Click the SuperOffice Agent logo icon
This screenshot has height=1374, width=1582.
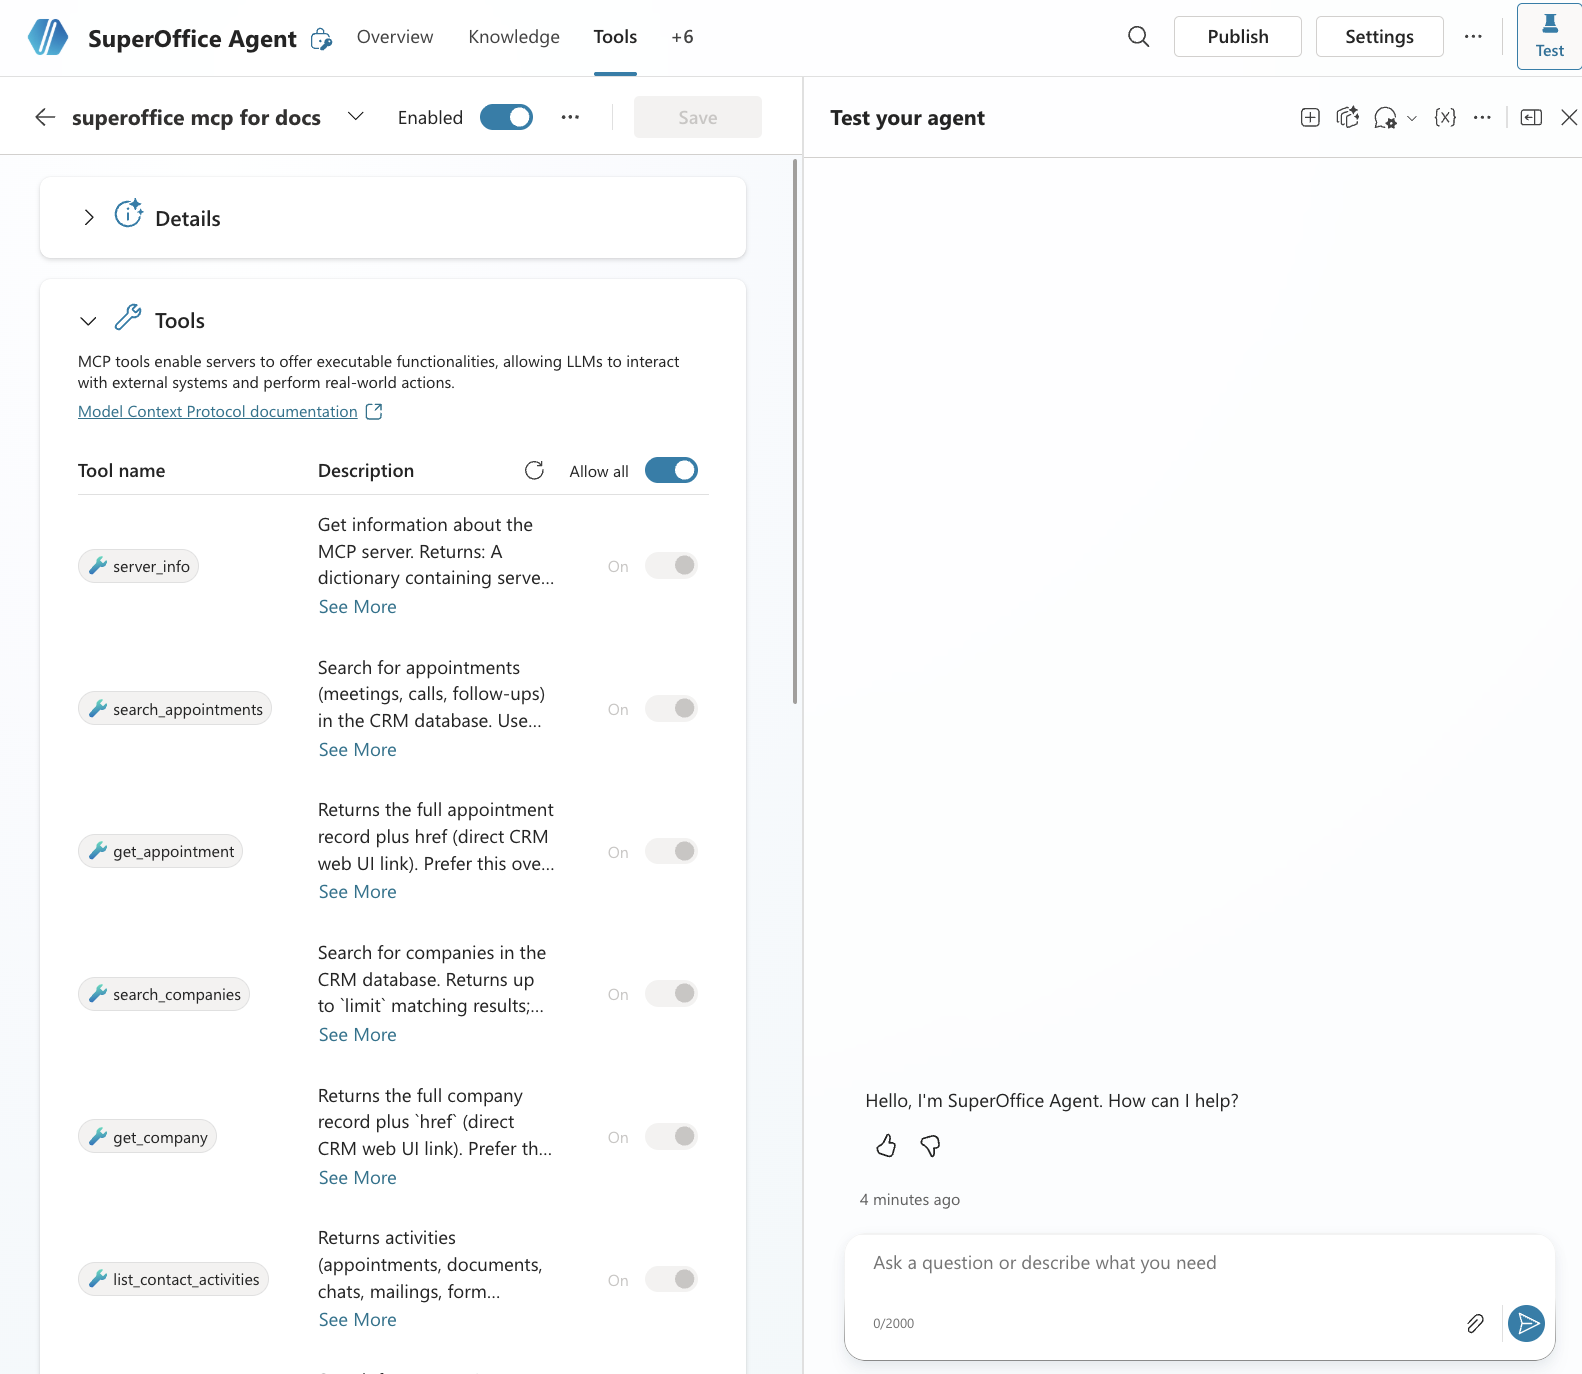47,37
